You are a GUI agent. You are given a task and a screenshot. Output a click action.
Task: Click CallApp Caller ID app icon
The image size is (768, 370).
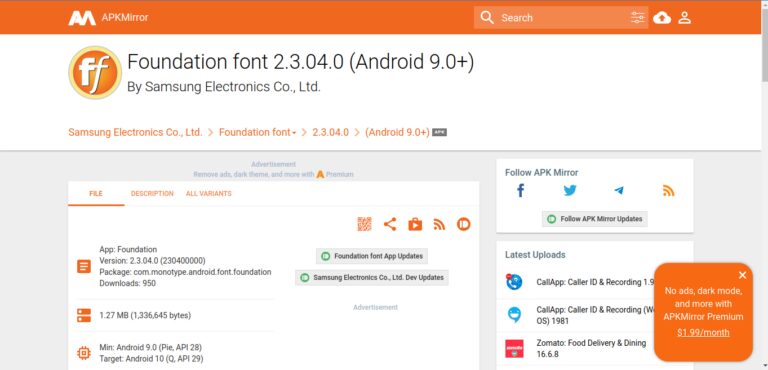tap(514, 282)
